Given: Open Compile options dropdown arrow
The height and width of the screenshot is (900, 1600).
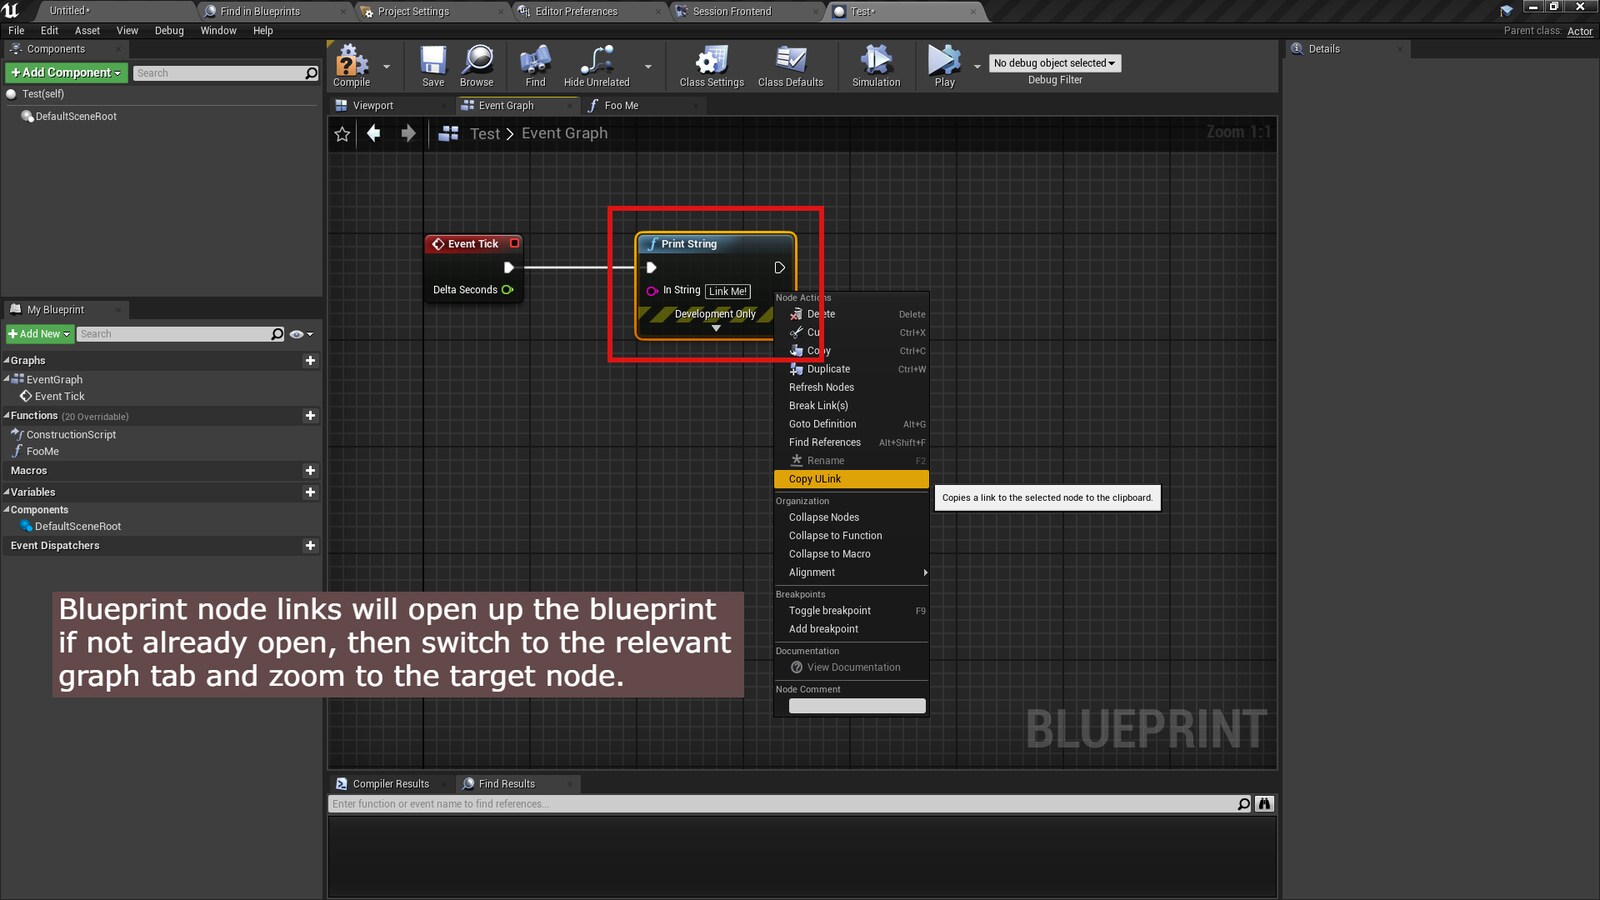Looking at the screenshot, I should pos(386,67).
